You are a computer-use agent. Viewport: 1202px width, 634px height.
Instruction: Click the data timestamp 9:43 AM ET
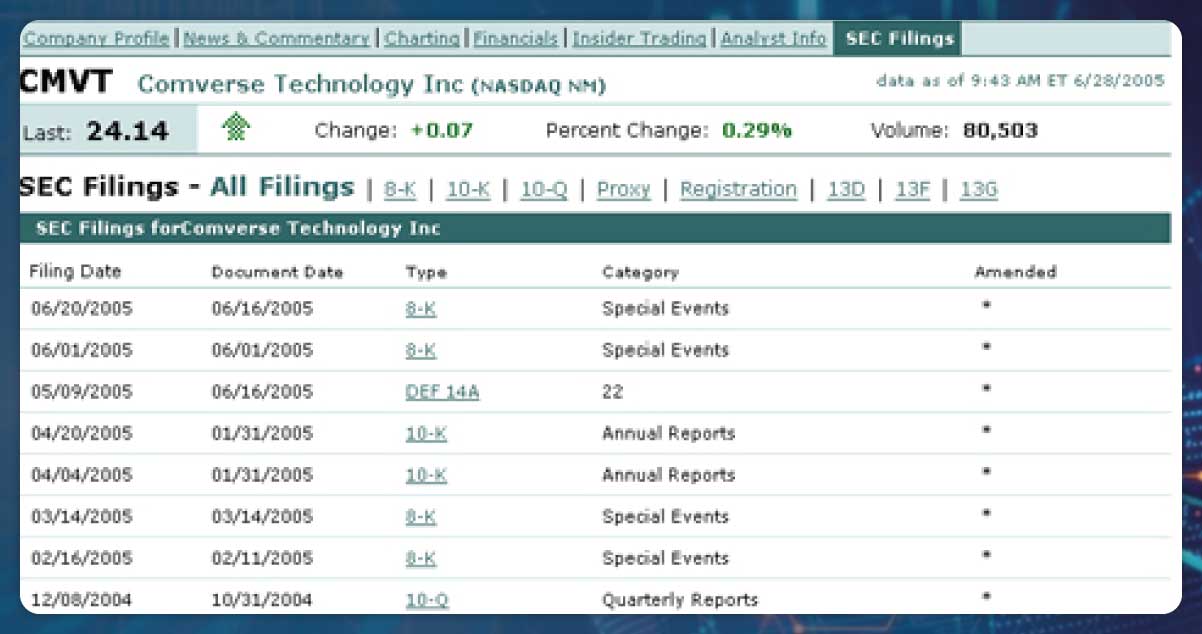[x=1018, y=81]
